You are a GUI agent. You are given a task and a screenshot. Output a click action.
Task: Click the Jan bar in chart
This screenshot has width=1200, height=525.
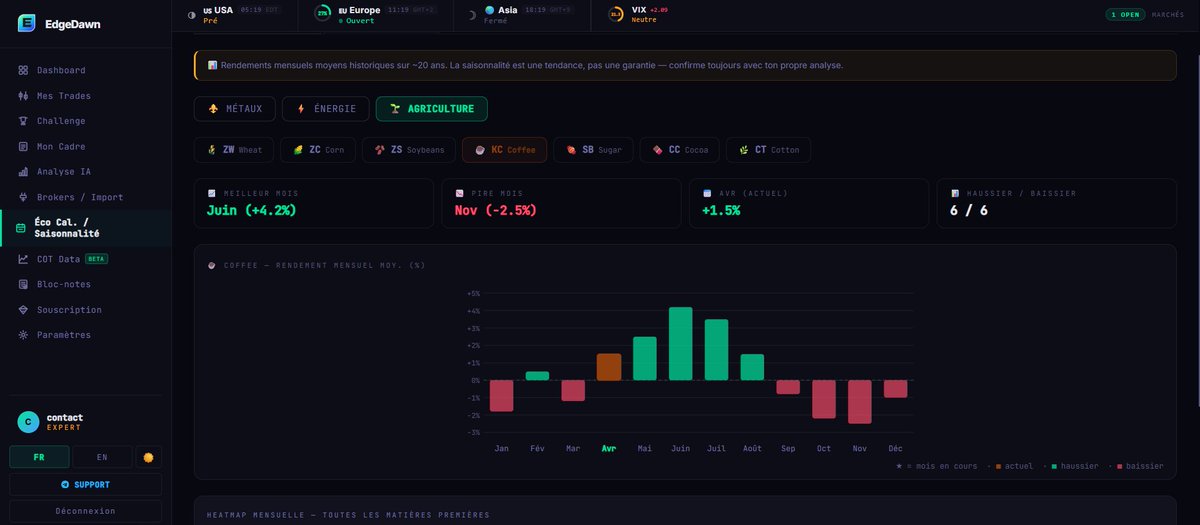click(x=501, y=396)
